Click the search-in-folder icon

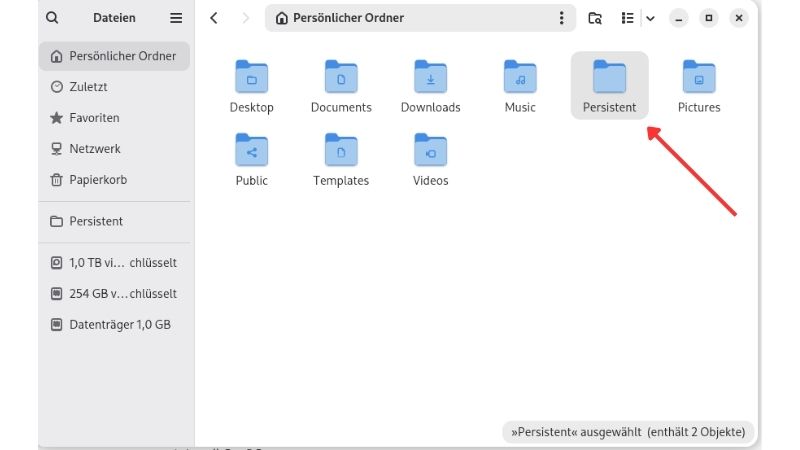coord(595,18)
